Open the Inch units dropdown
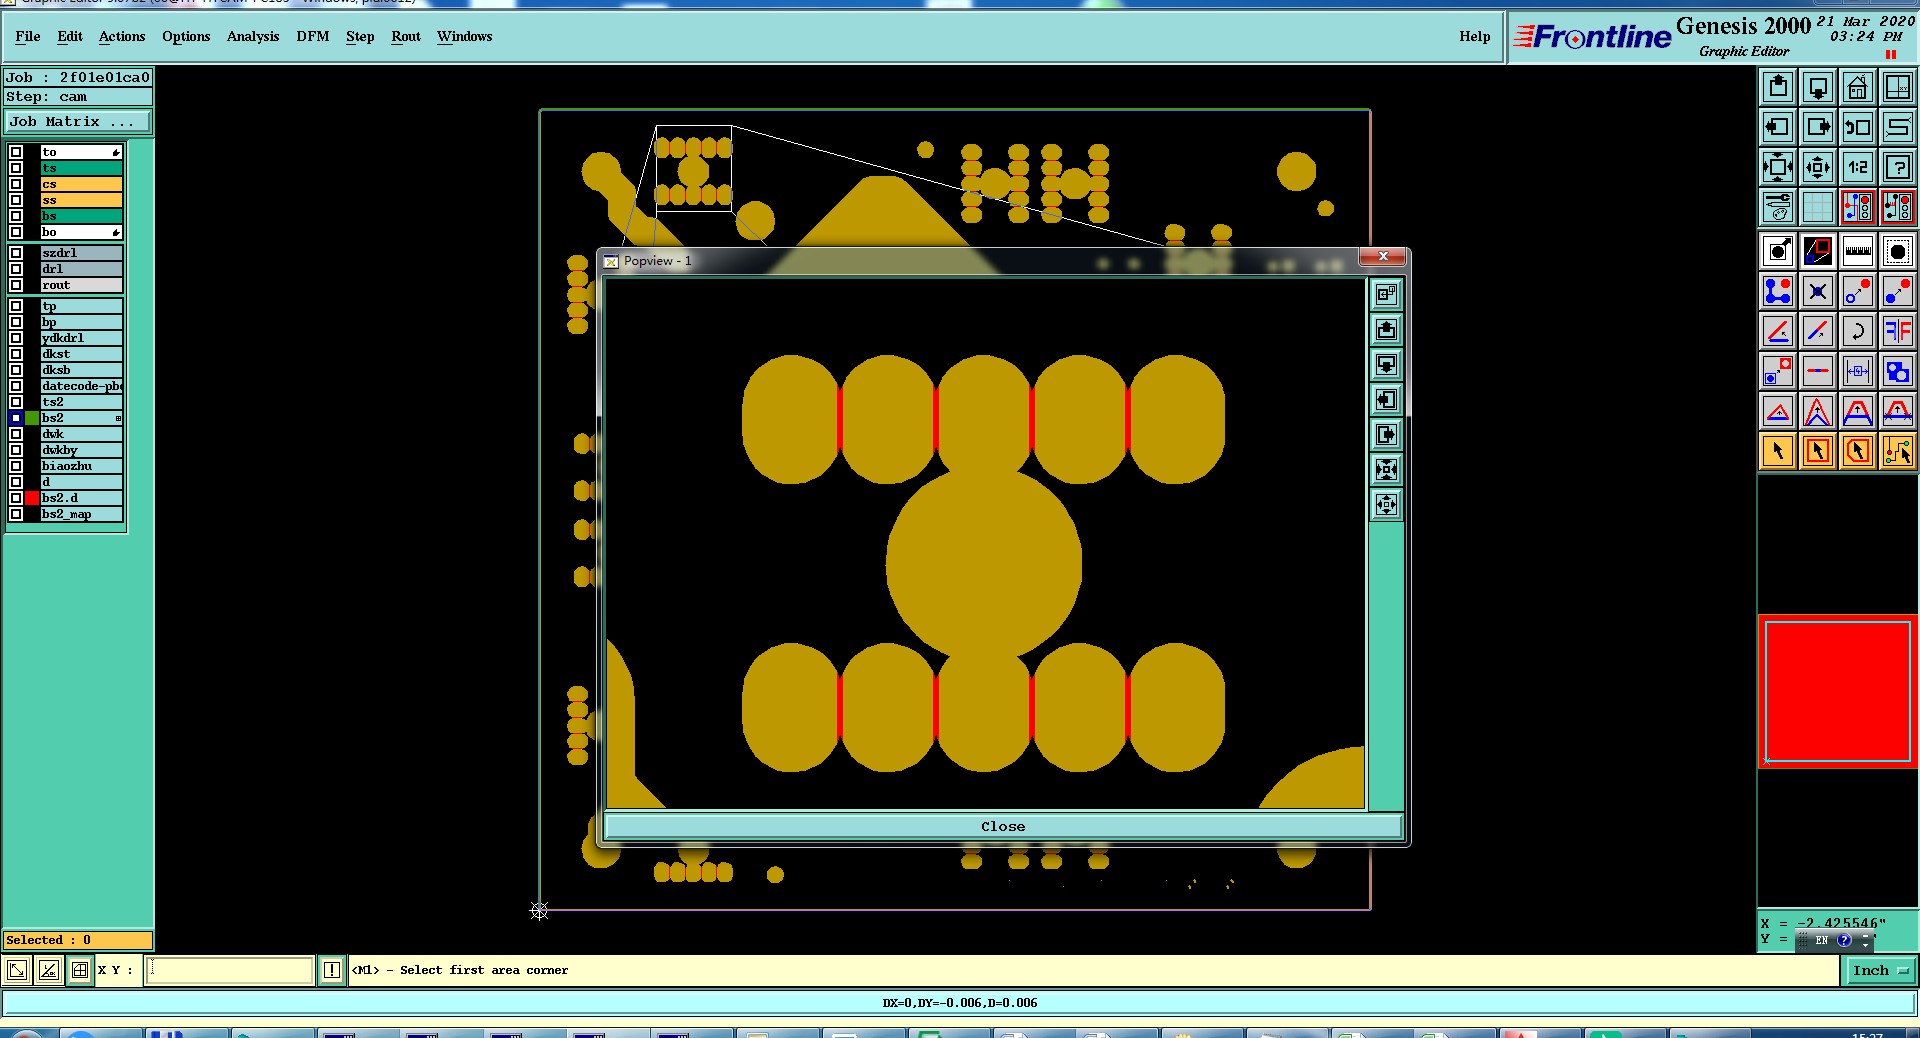The width and height of the screenshot is (1920, 1038). pyautogui.click(x=1880, y=970)
